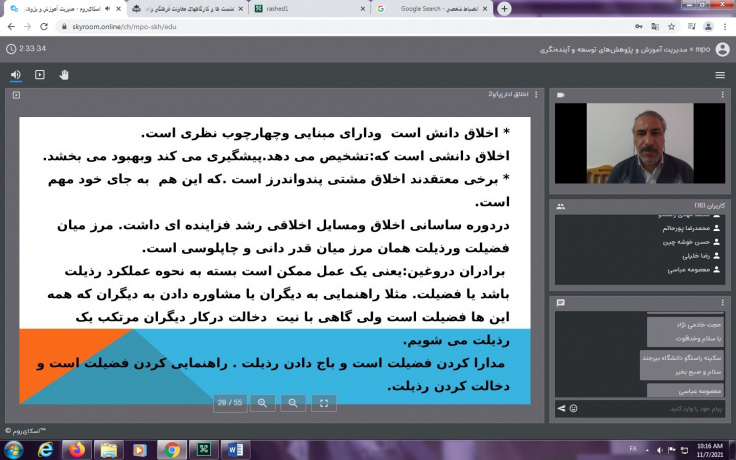Zoom out on the presentation slide

click(293, 403)
